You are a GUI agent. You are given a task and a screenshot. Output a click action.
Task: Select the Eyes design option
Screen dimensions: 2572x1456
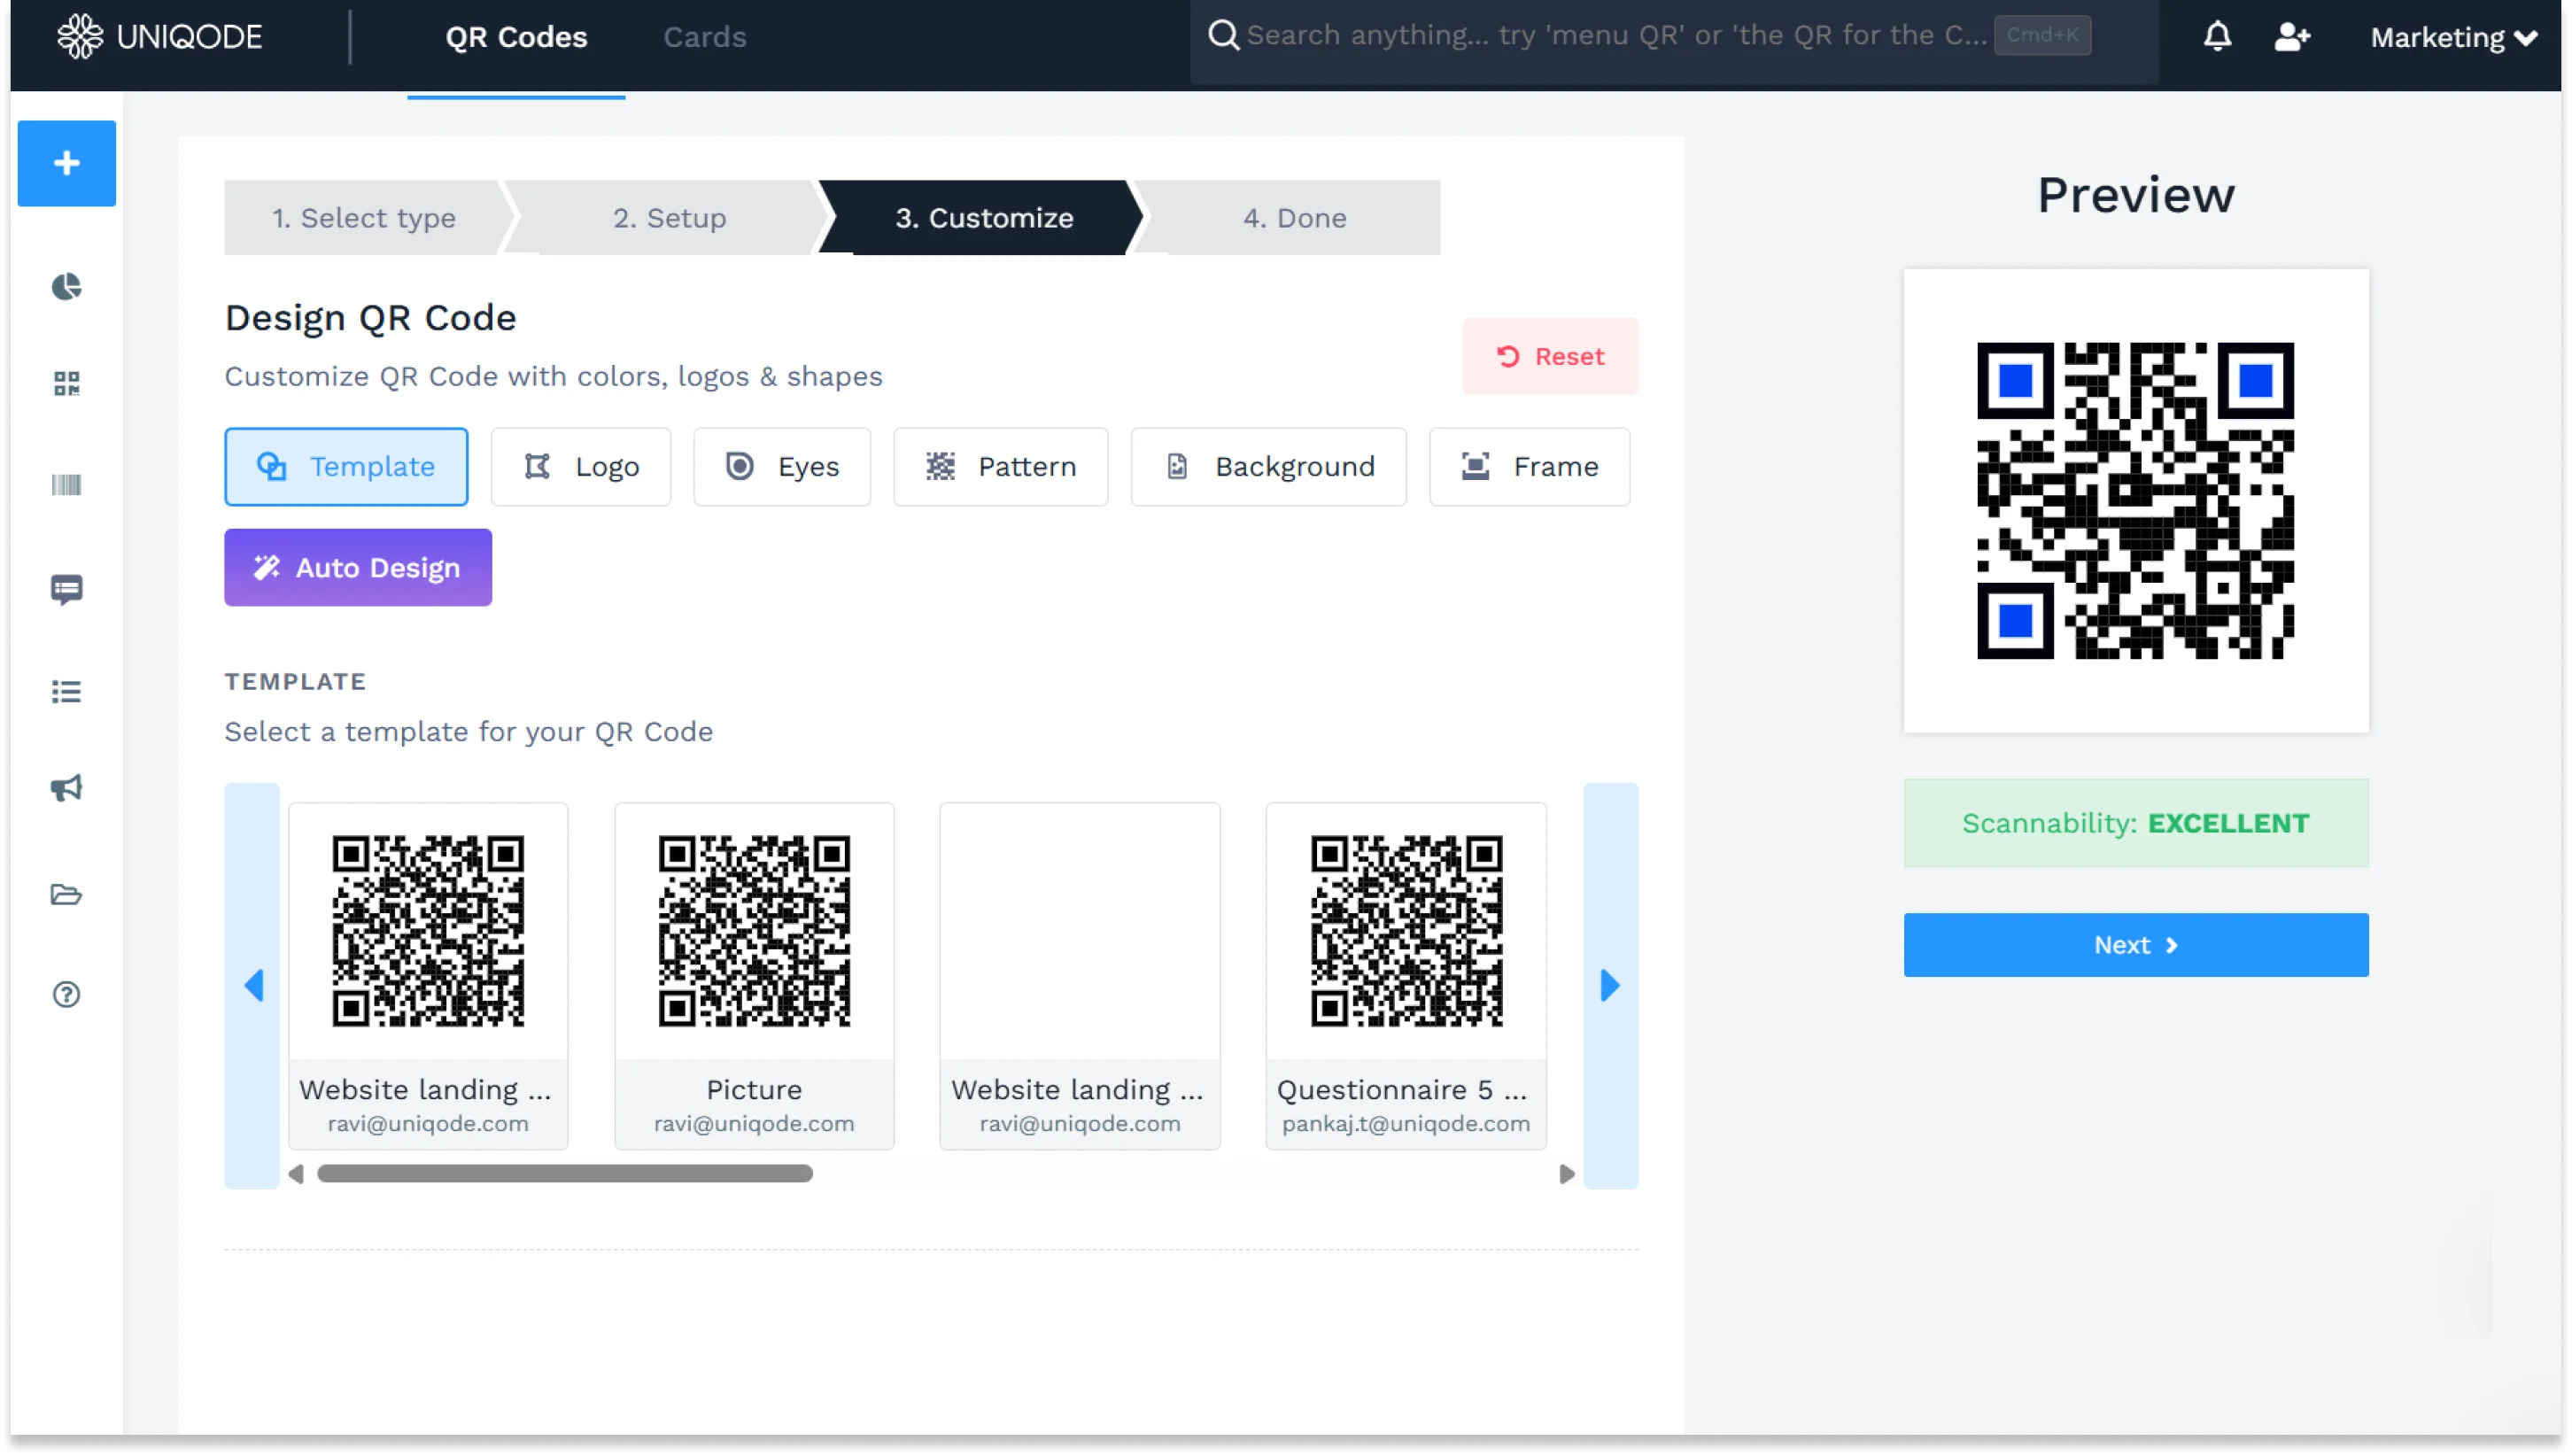tap(782, 466)
